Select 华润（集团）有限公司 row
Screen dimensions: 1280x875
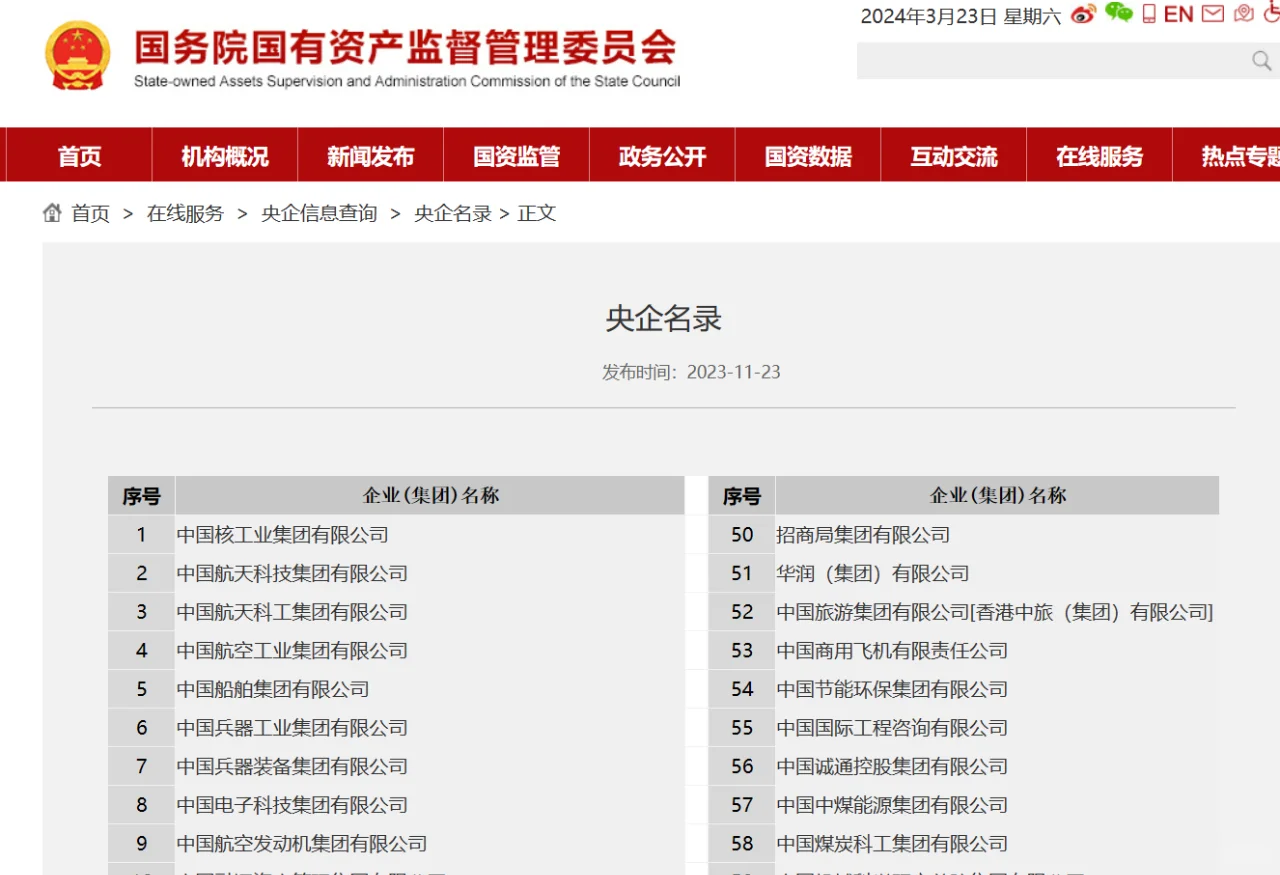[x=873, y=574]
